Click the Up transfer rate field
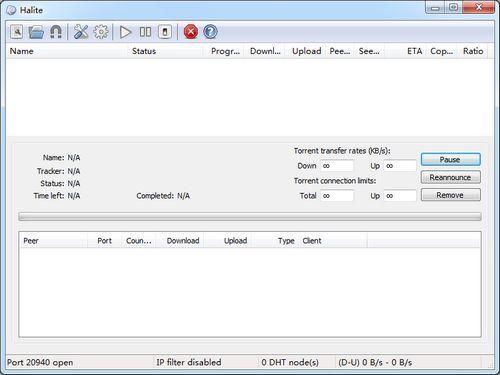The image size is (500, 375). pos(400,166)
